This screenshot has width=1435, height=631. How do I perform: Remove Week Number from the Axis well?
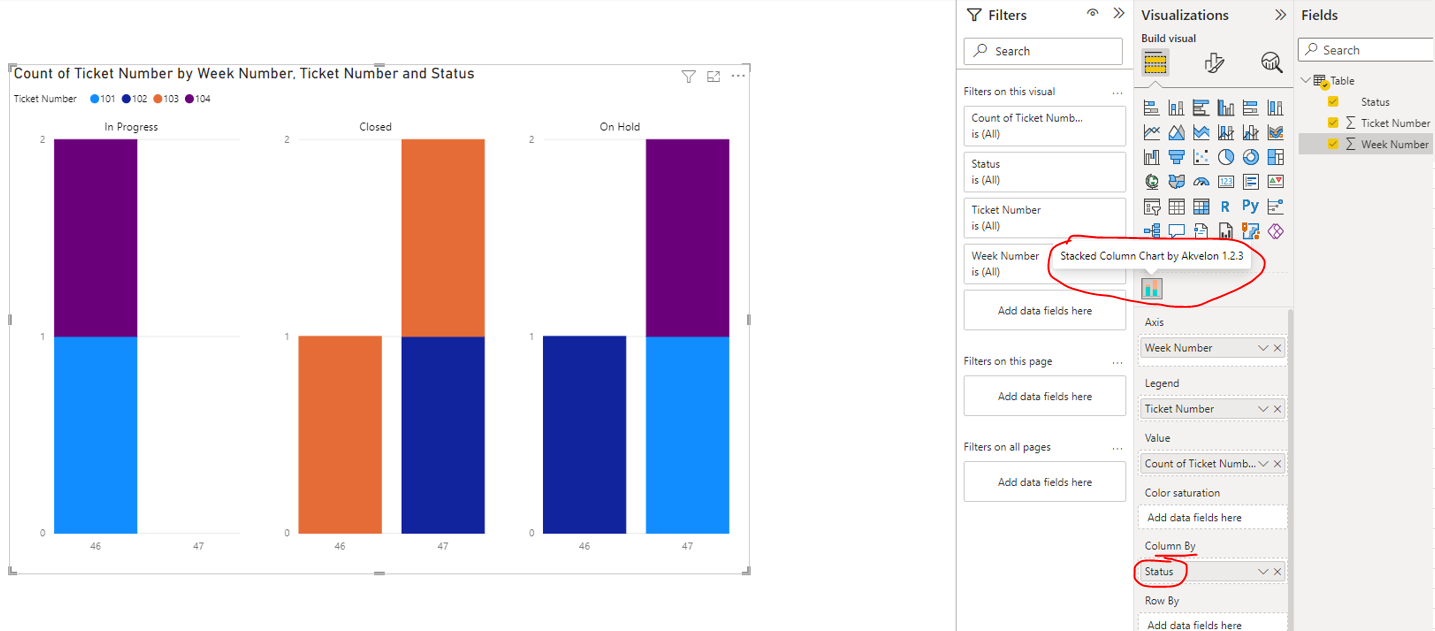coord(1278,348)
